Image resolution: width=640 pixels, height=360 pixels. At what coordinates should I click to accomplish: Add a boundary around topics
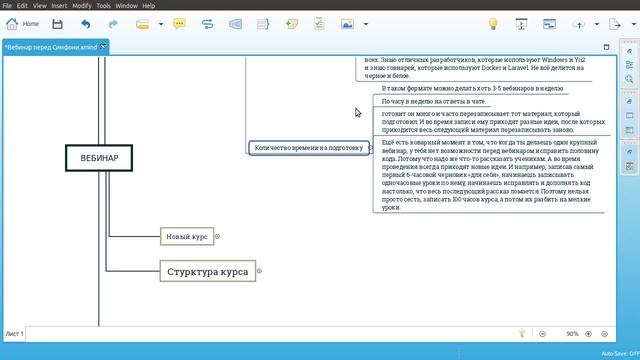pos(235,24)
